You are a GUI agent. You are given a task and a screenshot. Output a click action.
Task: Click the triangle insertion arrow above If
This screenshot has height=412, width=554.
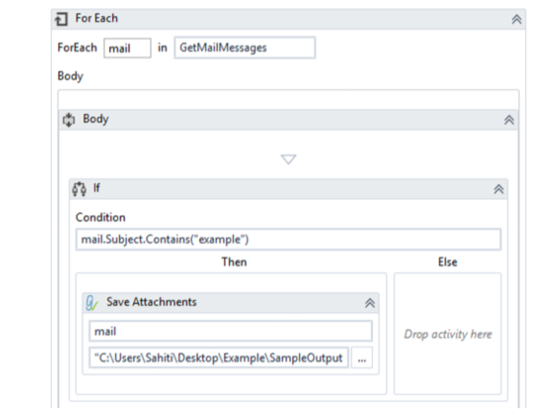pos(288,159)
